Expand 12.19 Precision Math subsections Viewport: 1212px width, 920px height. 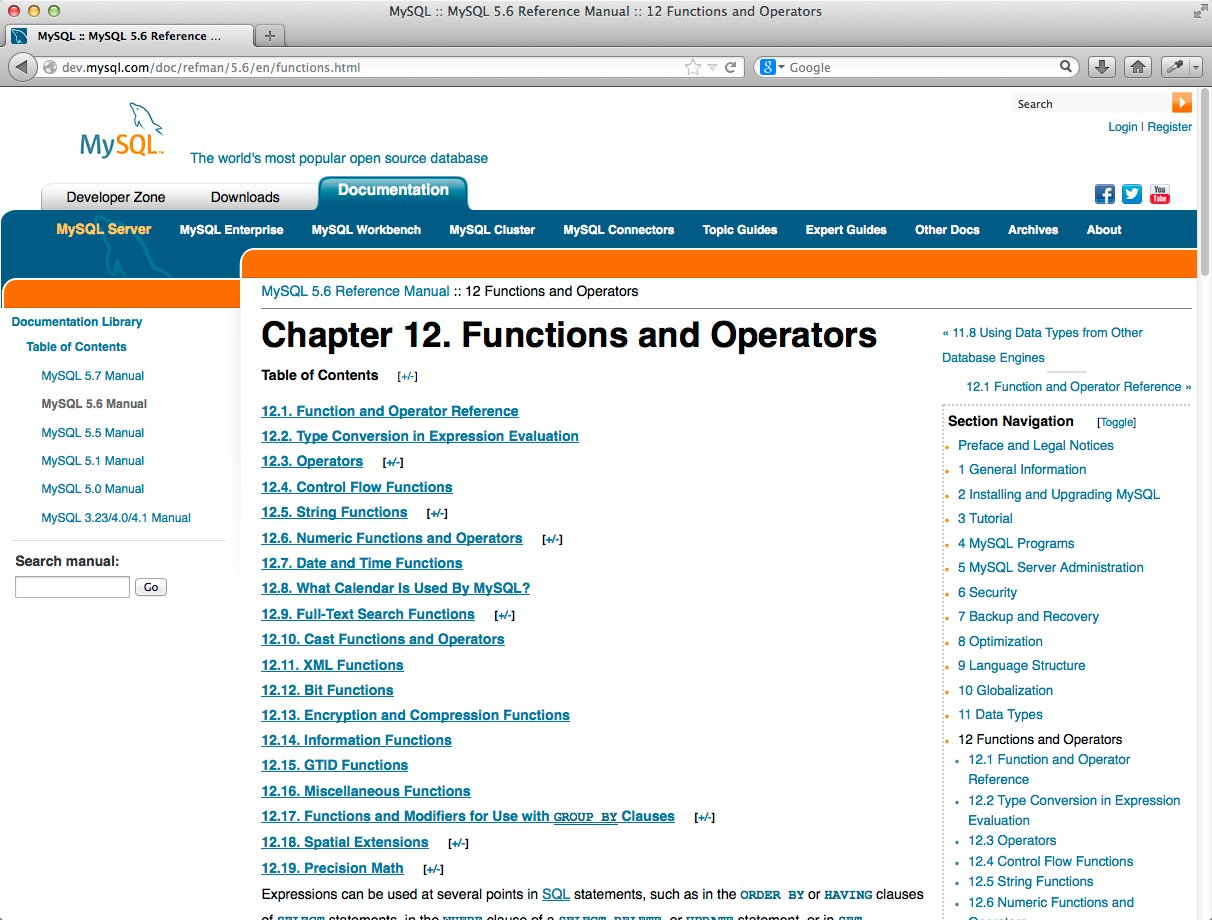click(x=434, y=870)
